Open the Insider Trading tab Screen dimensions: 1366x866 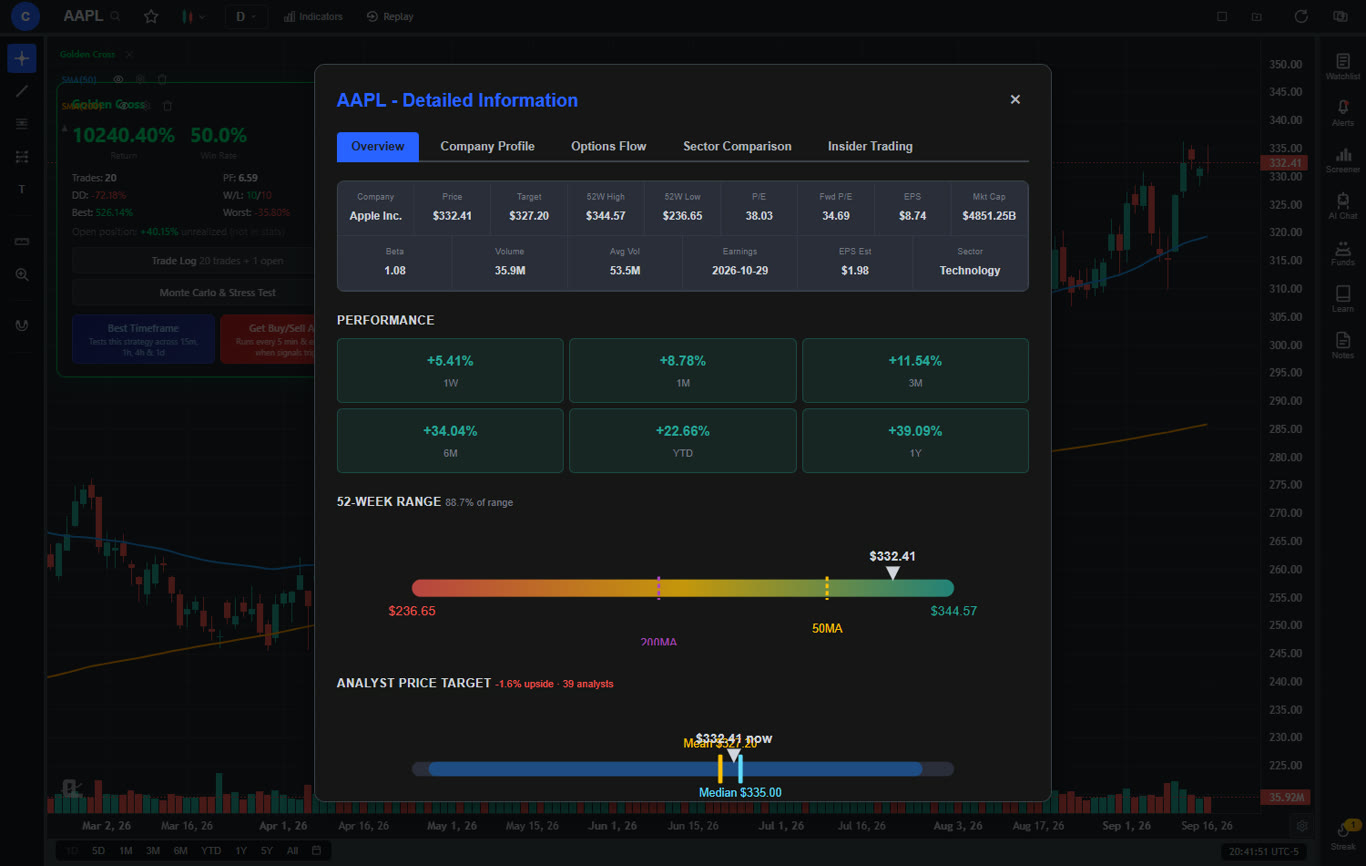click(870, 146)
